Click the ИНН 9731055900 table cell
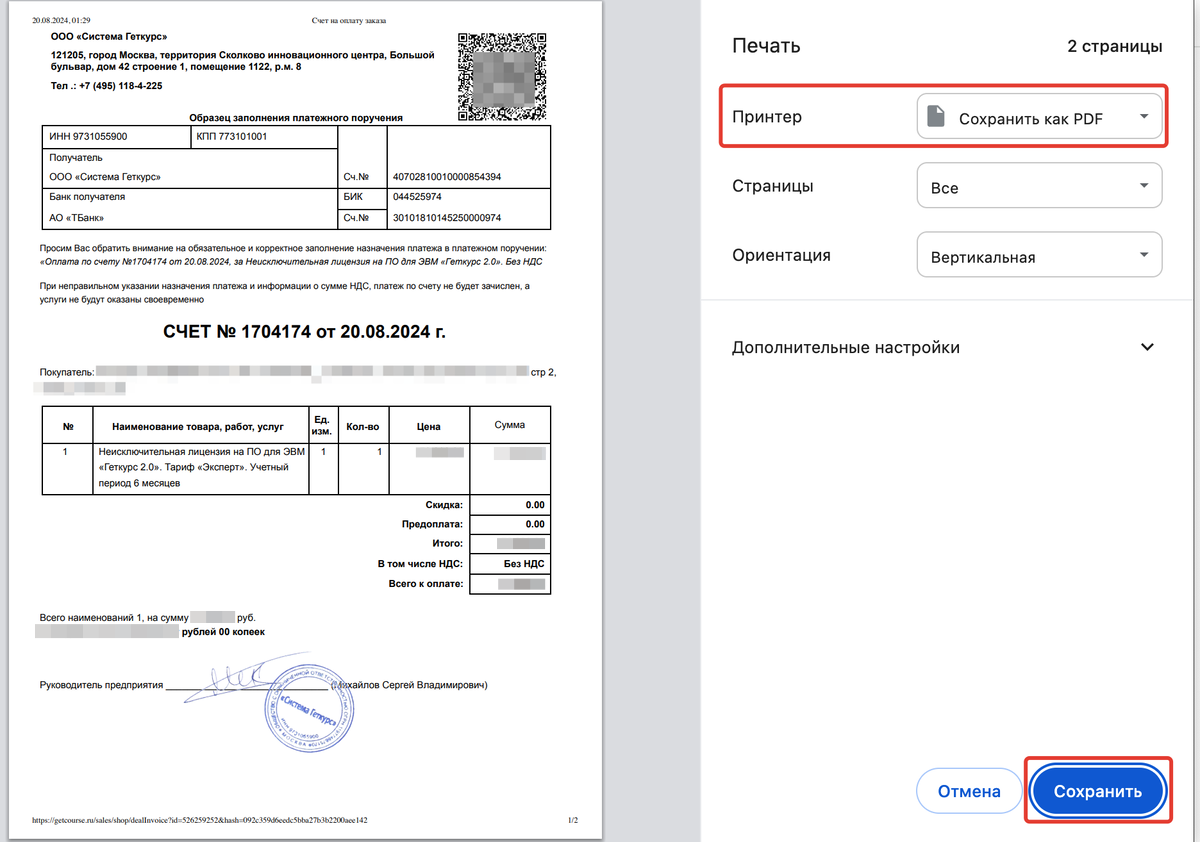 tap(89, 137)
